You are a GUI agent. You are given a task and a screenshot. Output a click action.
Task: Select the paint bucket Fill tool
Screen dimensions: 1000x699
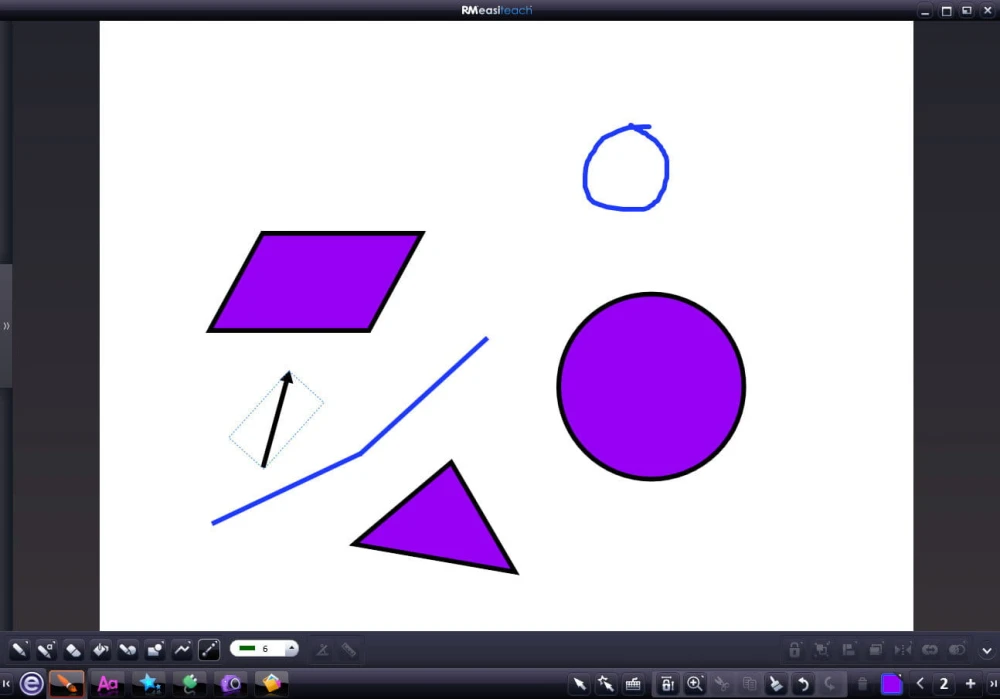coord(101,649)
